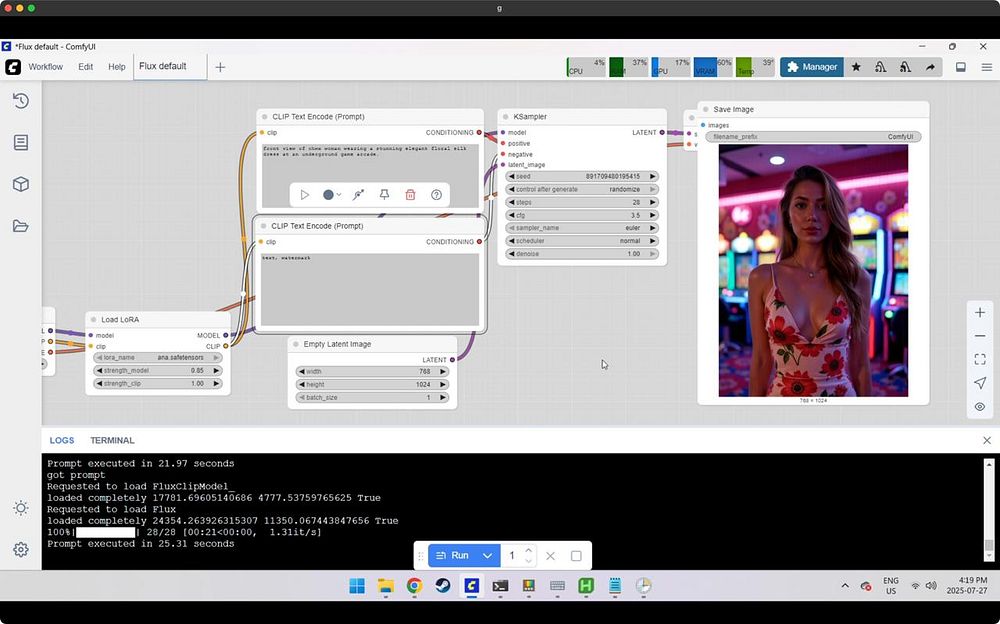Viewport: 1000px width, 624px height.
Task: Switch to the TERMINAL tab
Action: click(x=112, y=440)
